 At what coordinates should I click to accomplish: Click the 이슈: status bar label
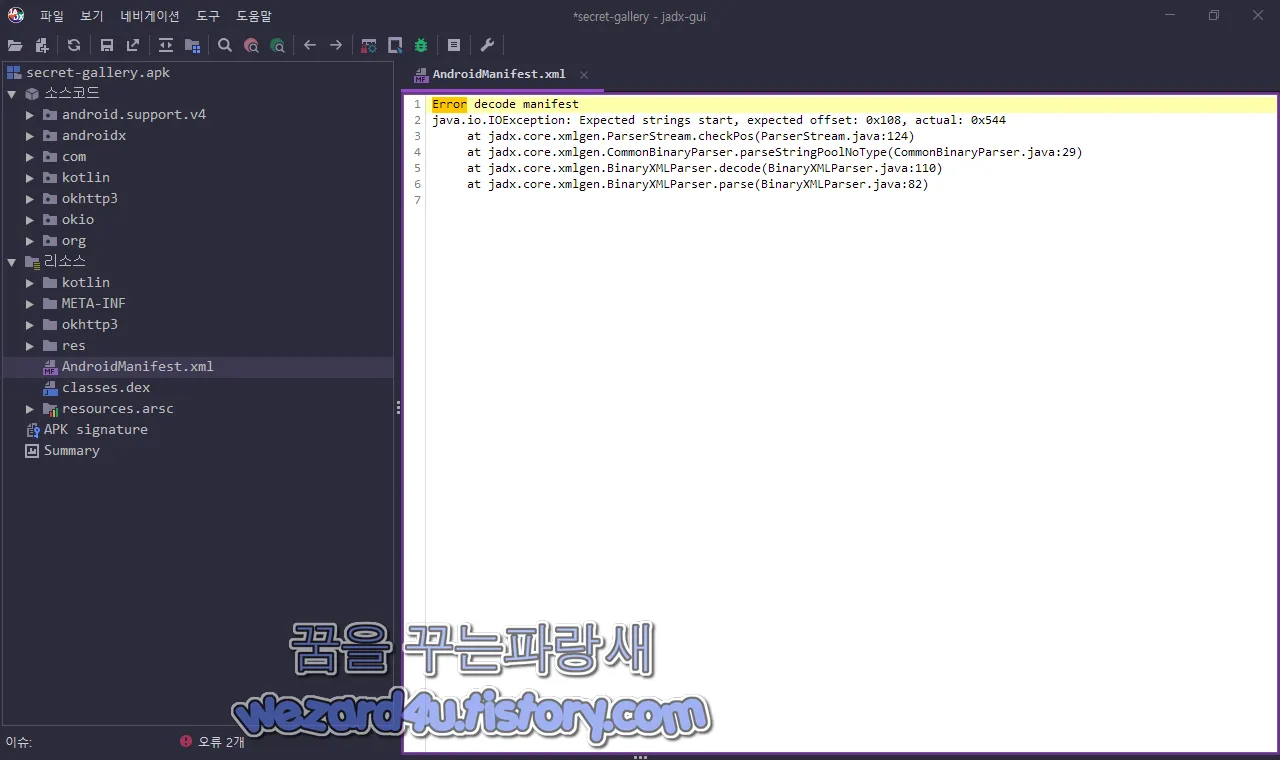[19, 742]
